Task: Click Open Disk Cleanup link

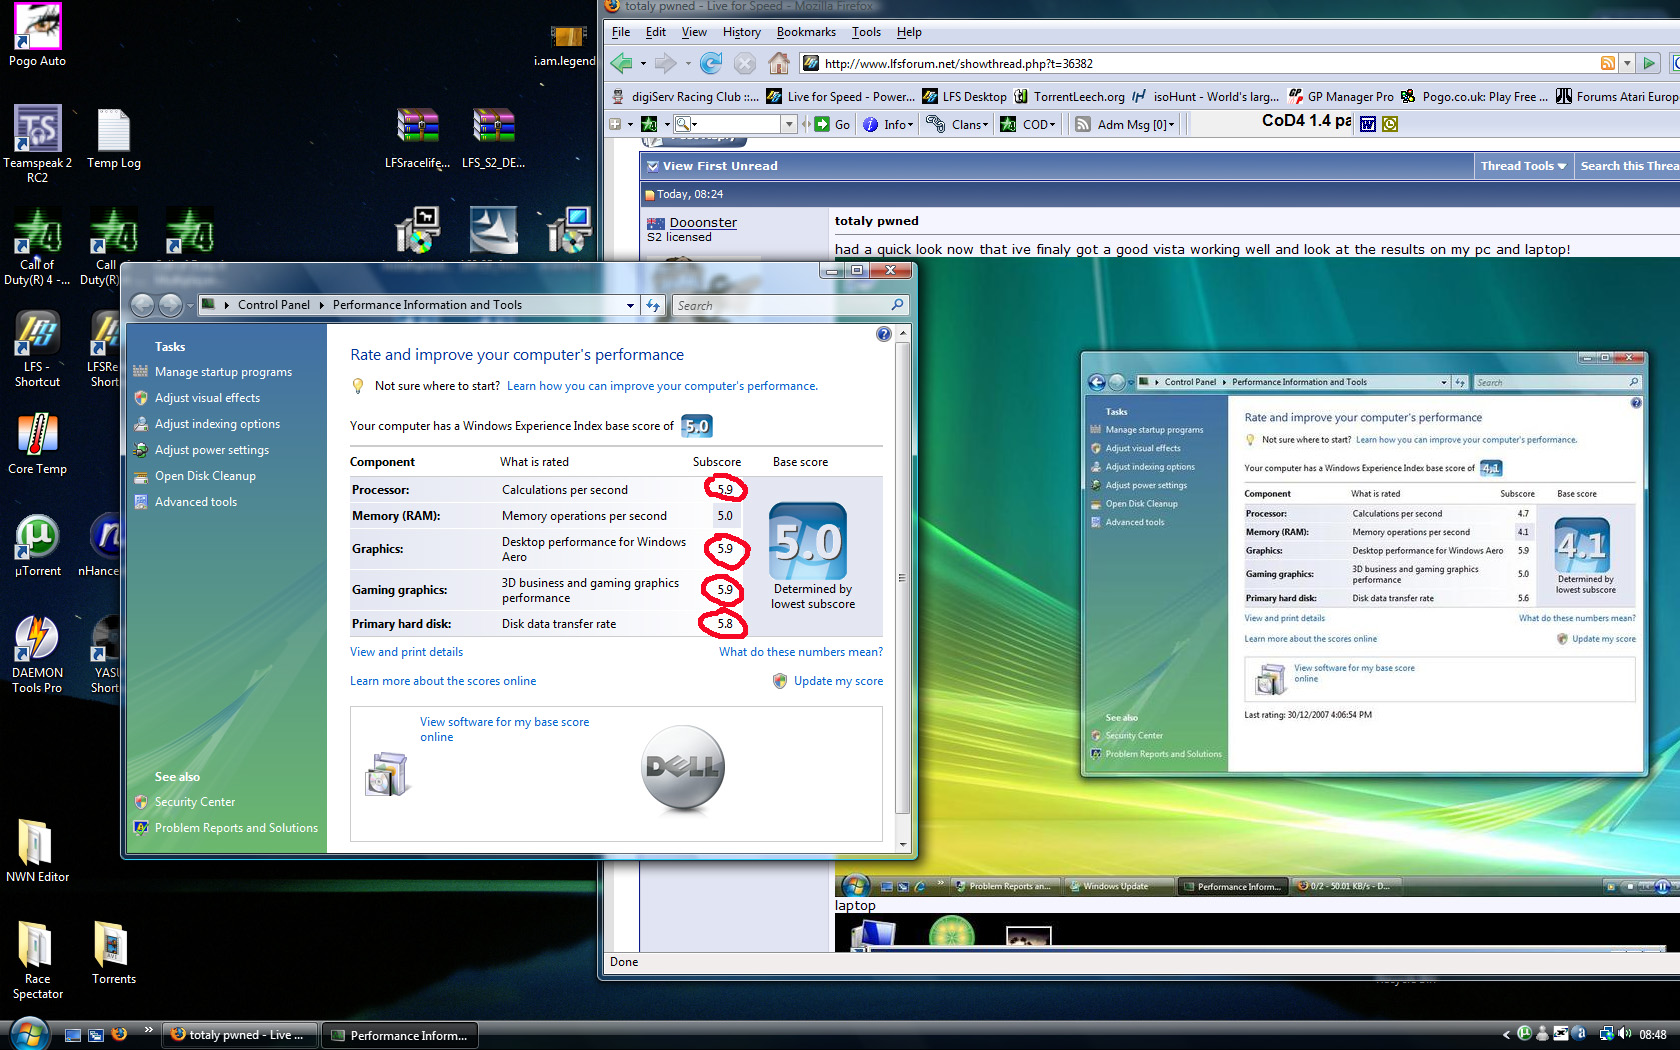Action: coord(205,476)
